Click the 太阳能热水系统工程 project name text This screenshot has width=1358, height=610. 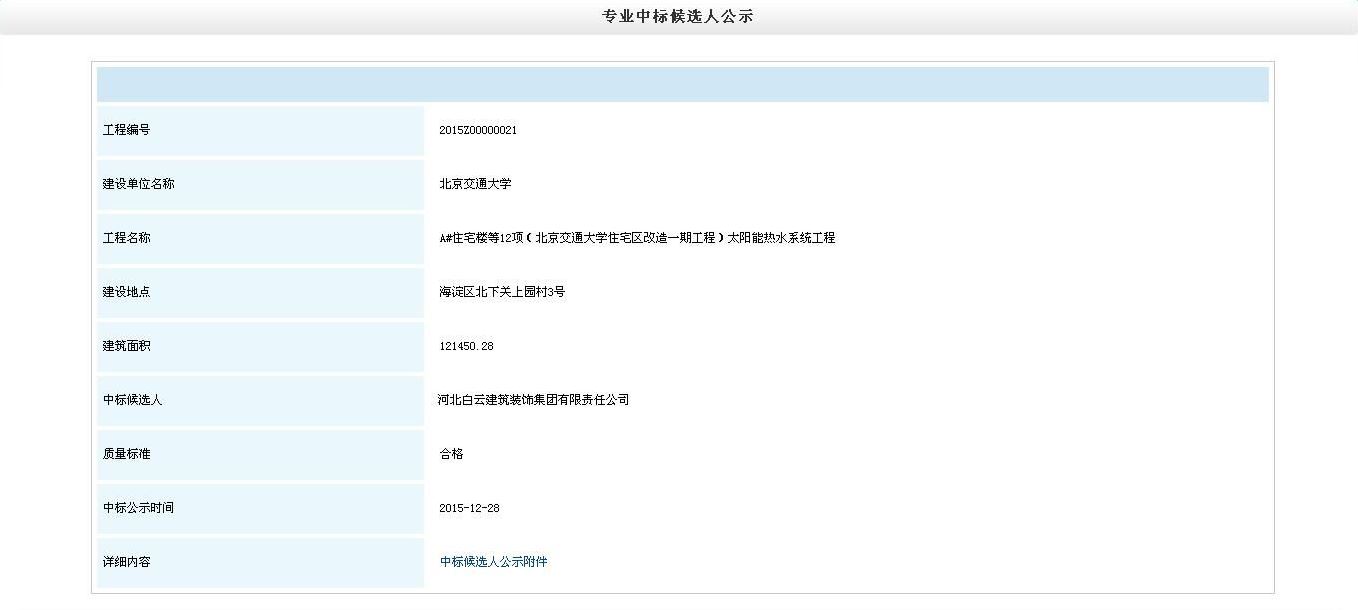[x=780, y=238]
